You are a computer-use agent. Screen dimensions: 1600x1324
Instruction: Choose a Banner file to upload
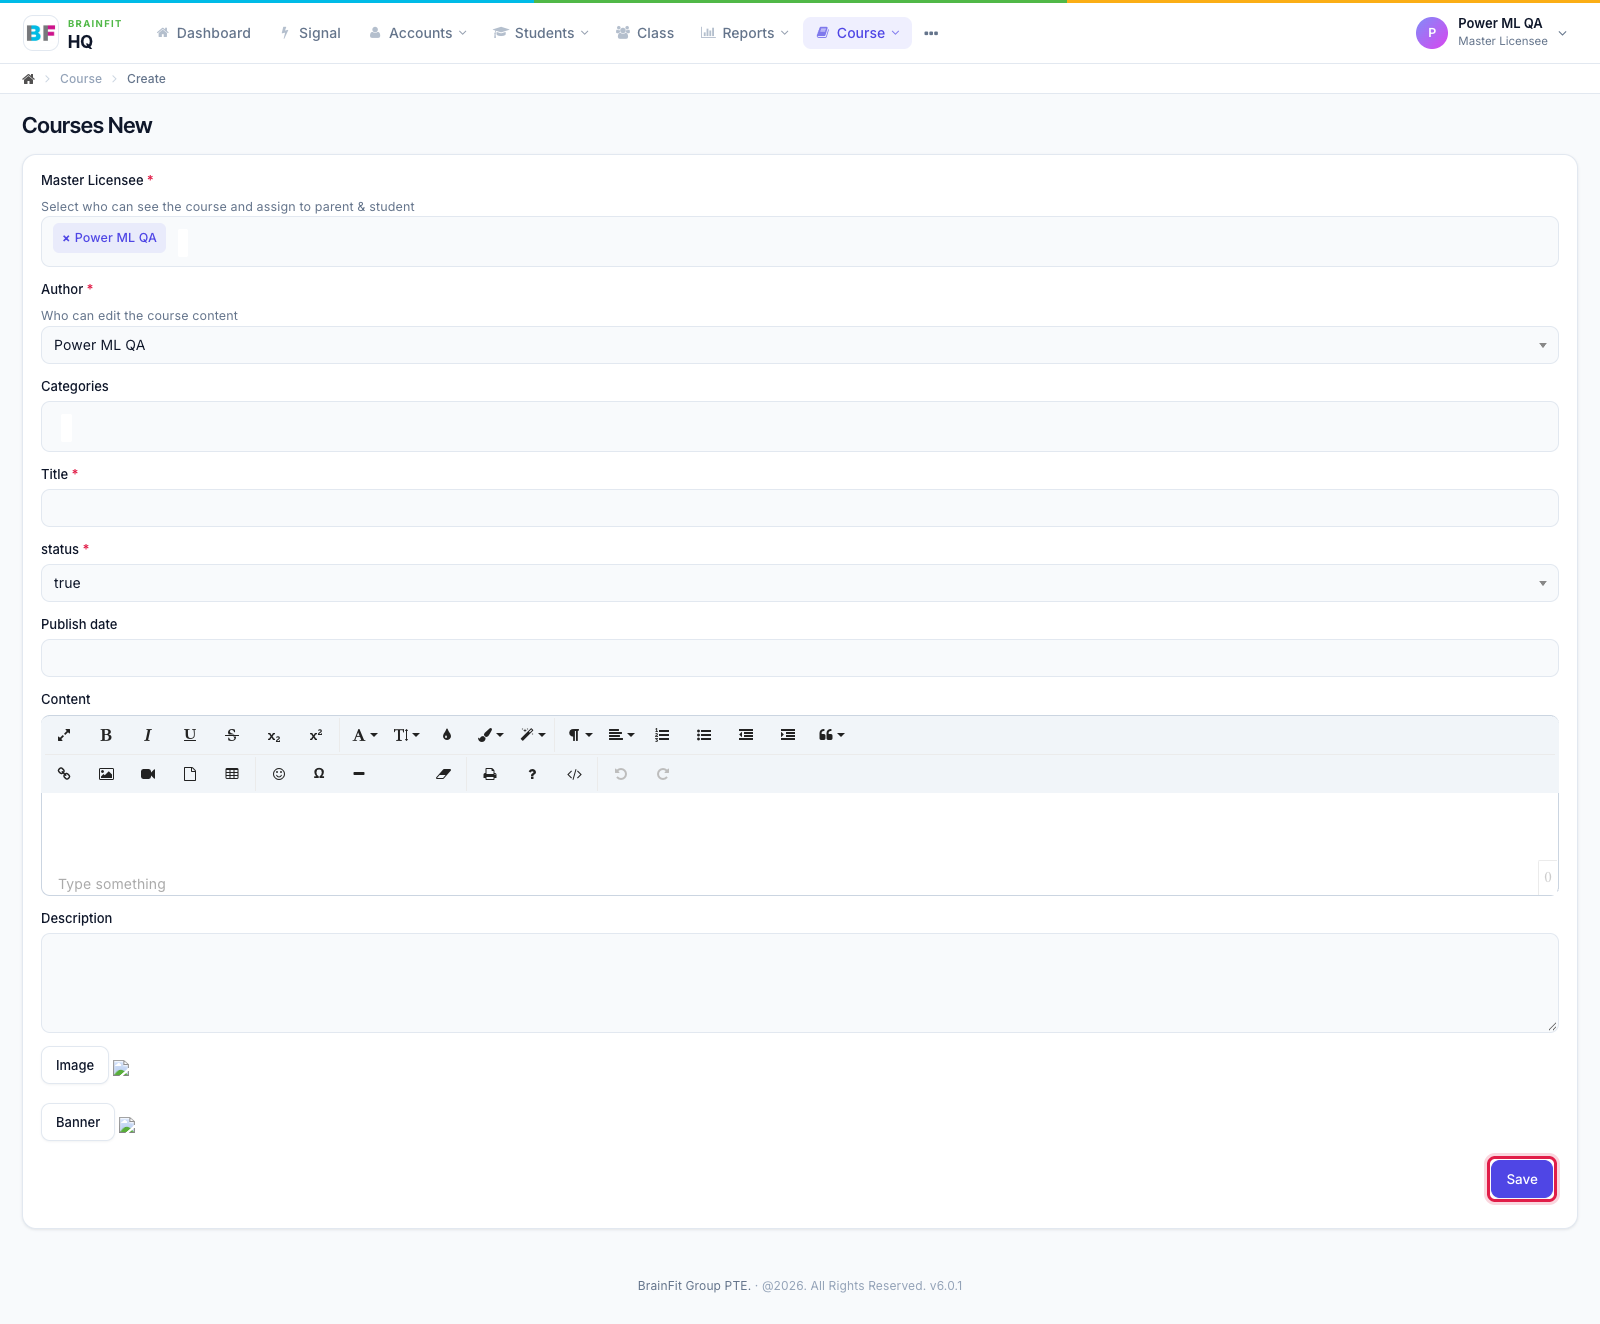[x=78, y=1122]
